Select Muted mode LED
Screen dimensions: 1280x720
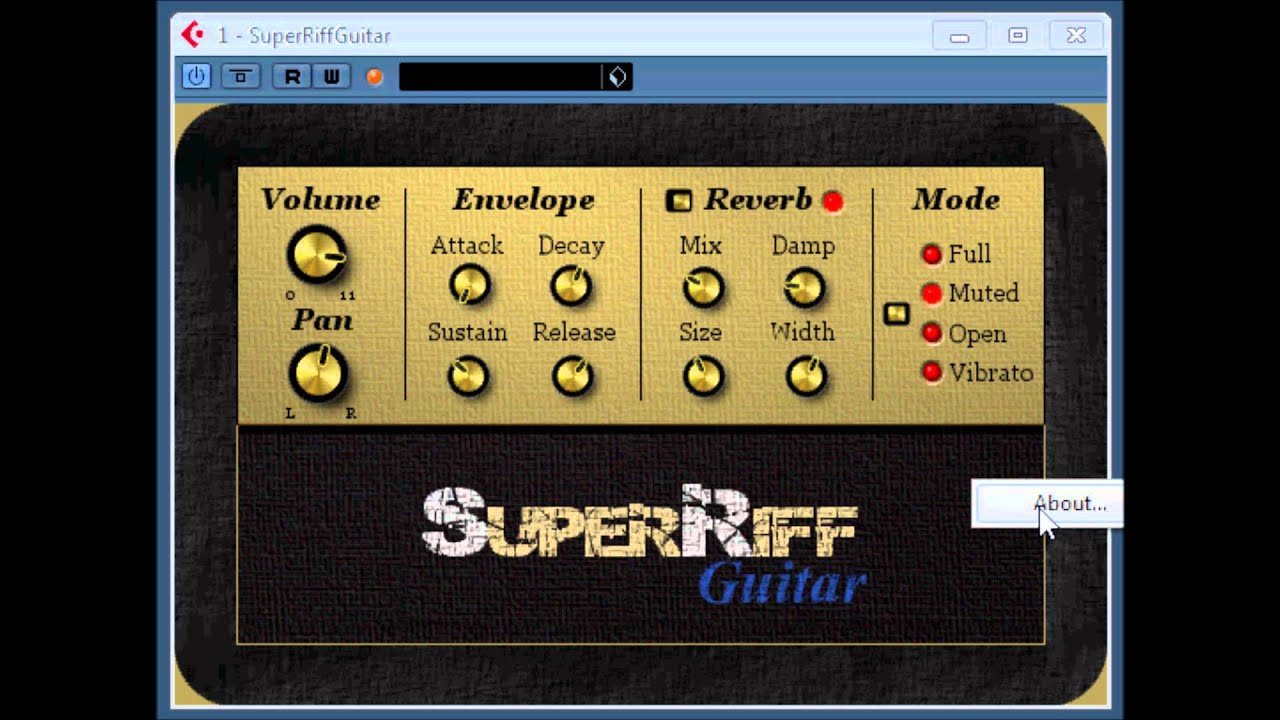click(931, 293)
